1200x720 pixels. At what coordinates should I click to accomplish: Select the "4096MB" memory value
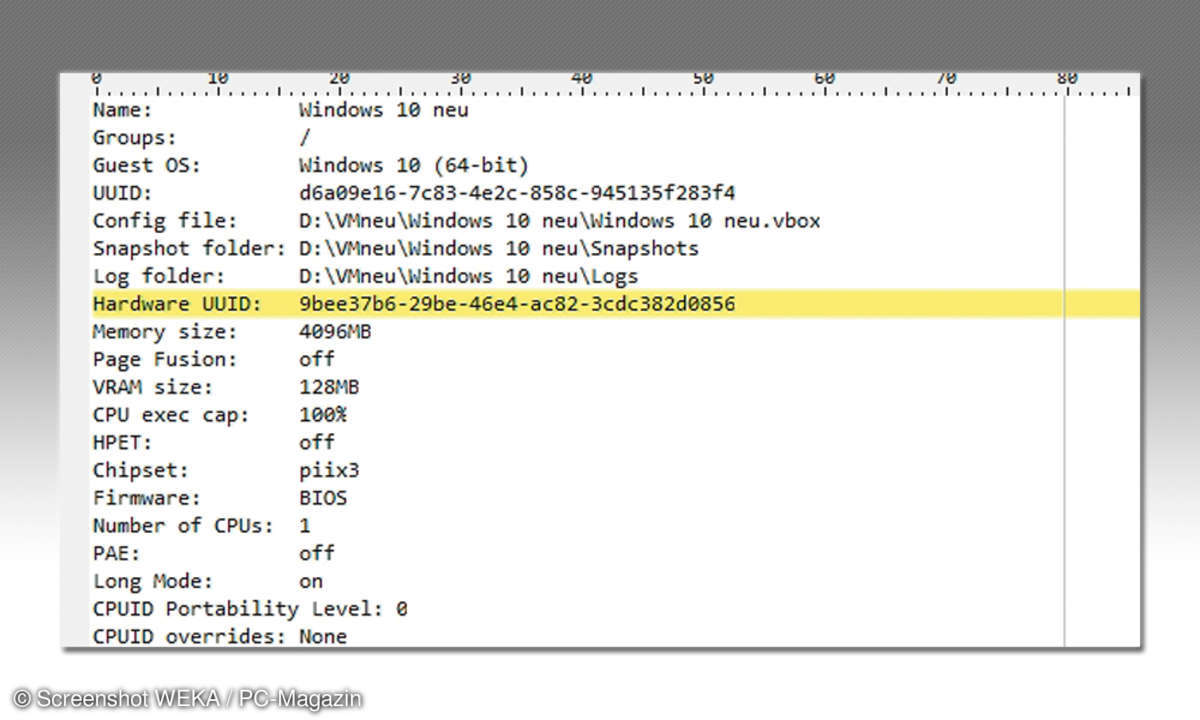[x=335, y=331]
